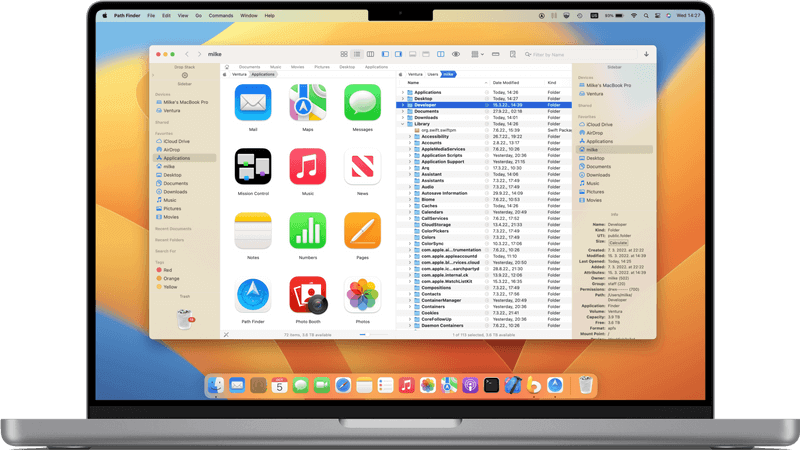Sort by Kind column header
800x450 pixels.
point(552,83)
